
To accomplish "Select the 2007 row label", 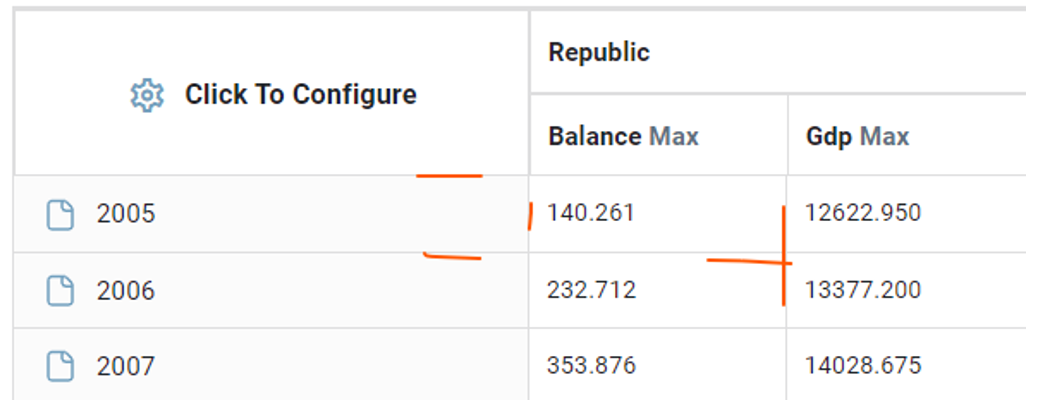I will coord(126,366).
